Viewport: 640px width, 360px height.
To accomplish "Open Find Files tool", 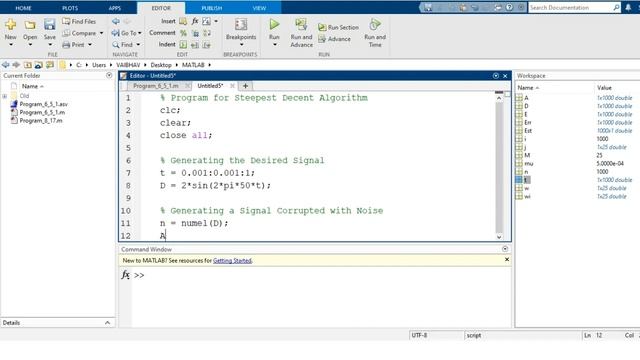I will (x=79, y=21).
